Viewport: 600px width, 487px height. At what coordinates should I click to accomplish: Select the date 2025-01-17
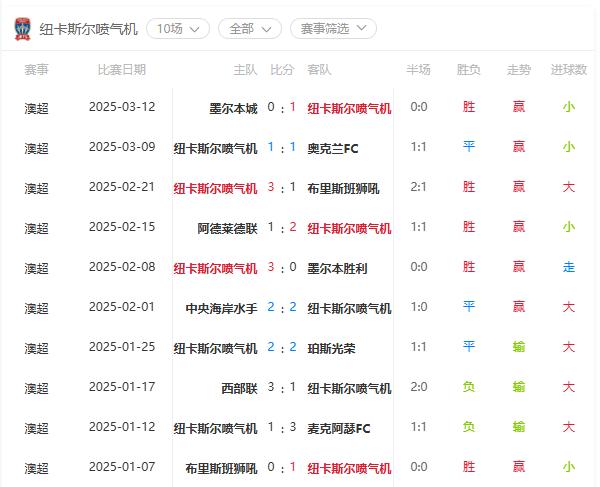point(122,387)
